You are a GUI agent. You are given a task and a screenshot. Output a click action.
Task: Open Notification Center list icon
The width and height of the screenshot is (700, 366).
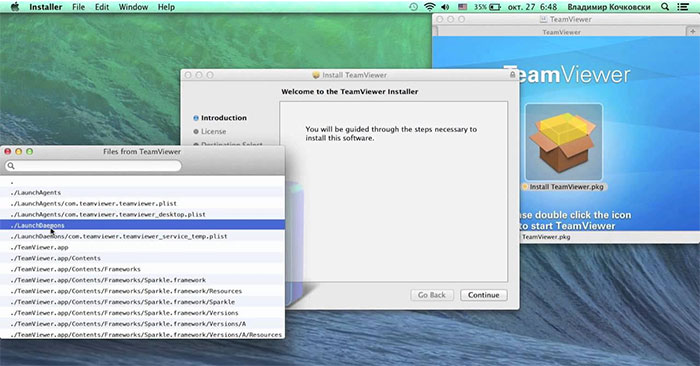click(x=683, y=7)
